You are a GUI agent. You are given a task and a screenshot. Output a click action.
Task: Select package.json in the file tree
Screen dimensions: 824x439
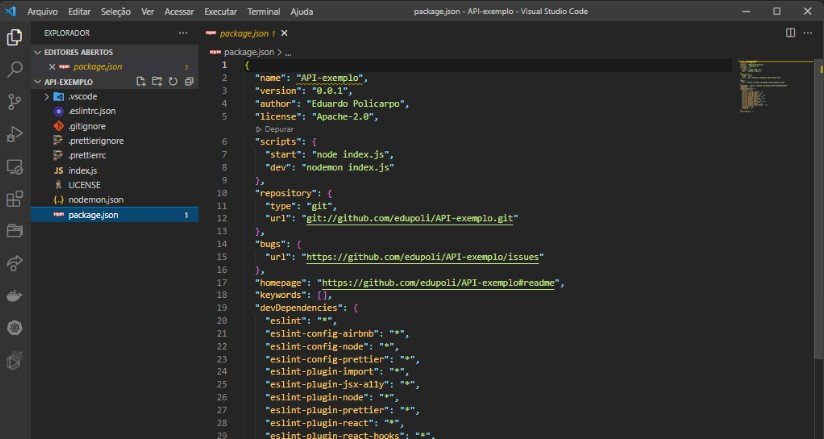click(x=115, y=215)
